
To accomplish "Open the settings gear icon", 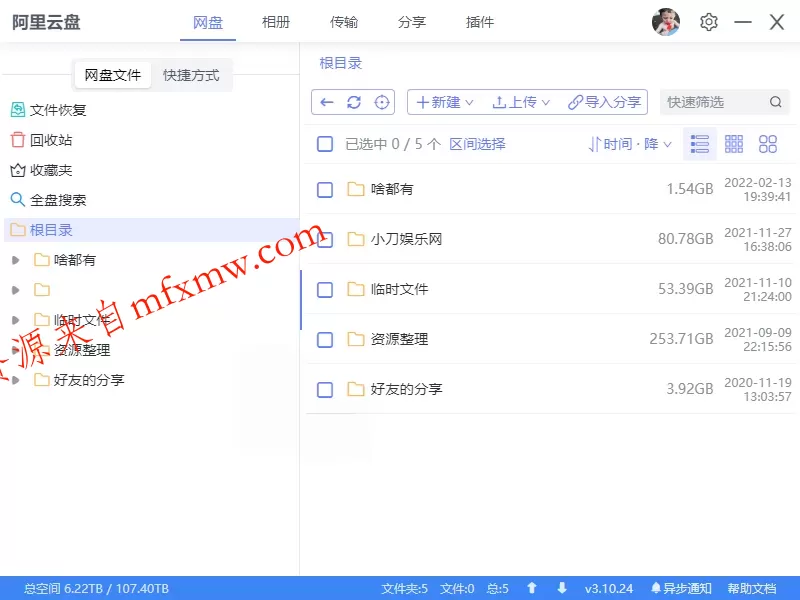I will pos(709,22).
